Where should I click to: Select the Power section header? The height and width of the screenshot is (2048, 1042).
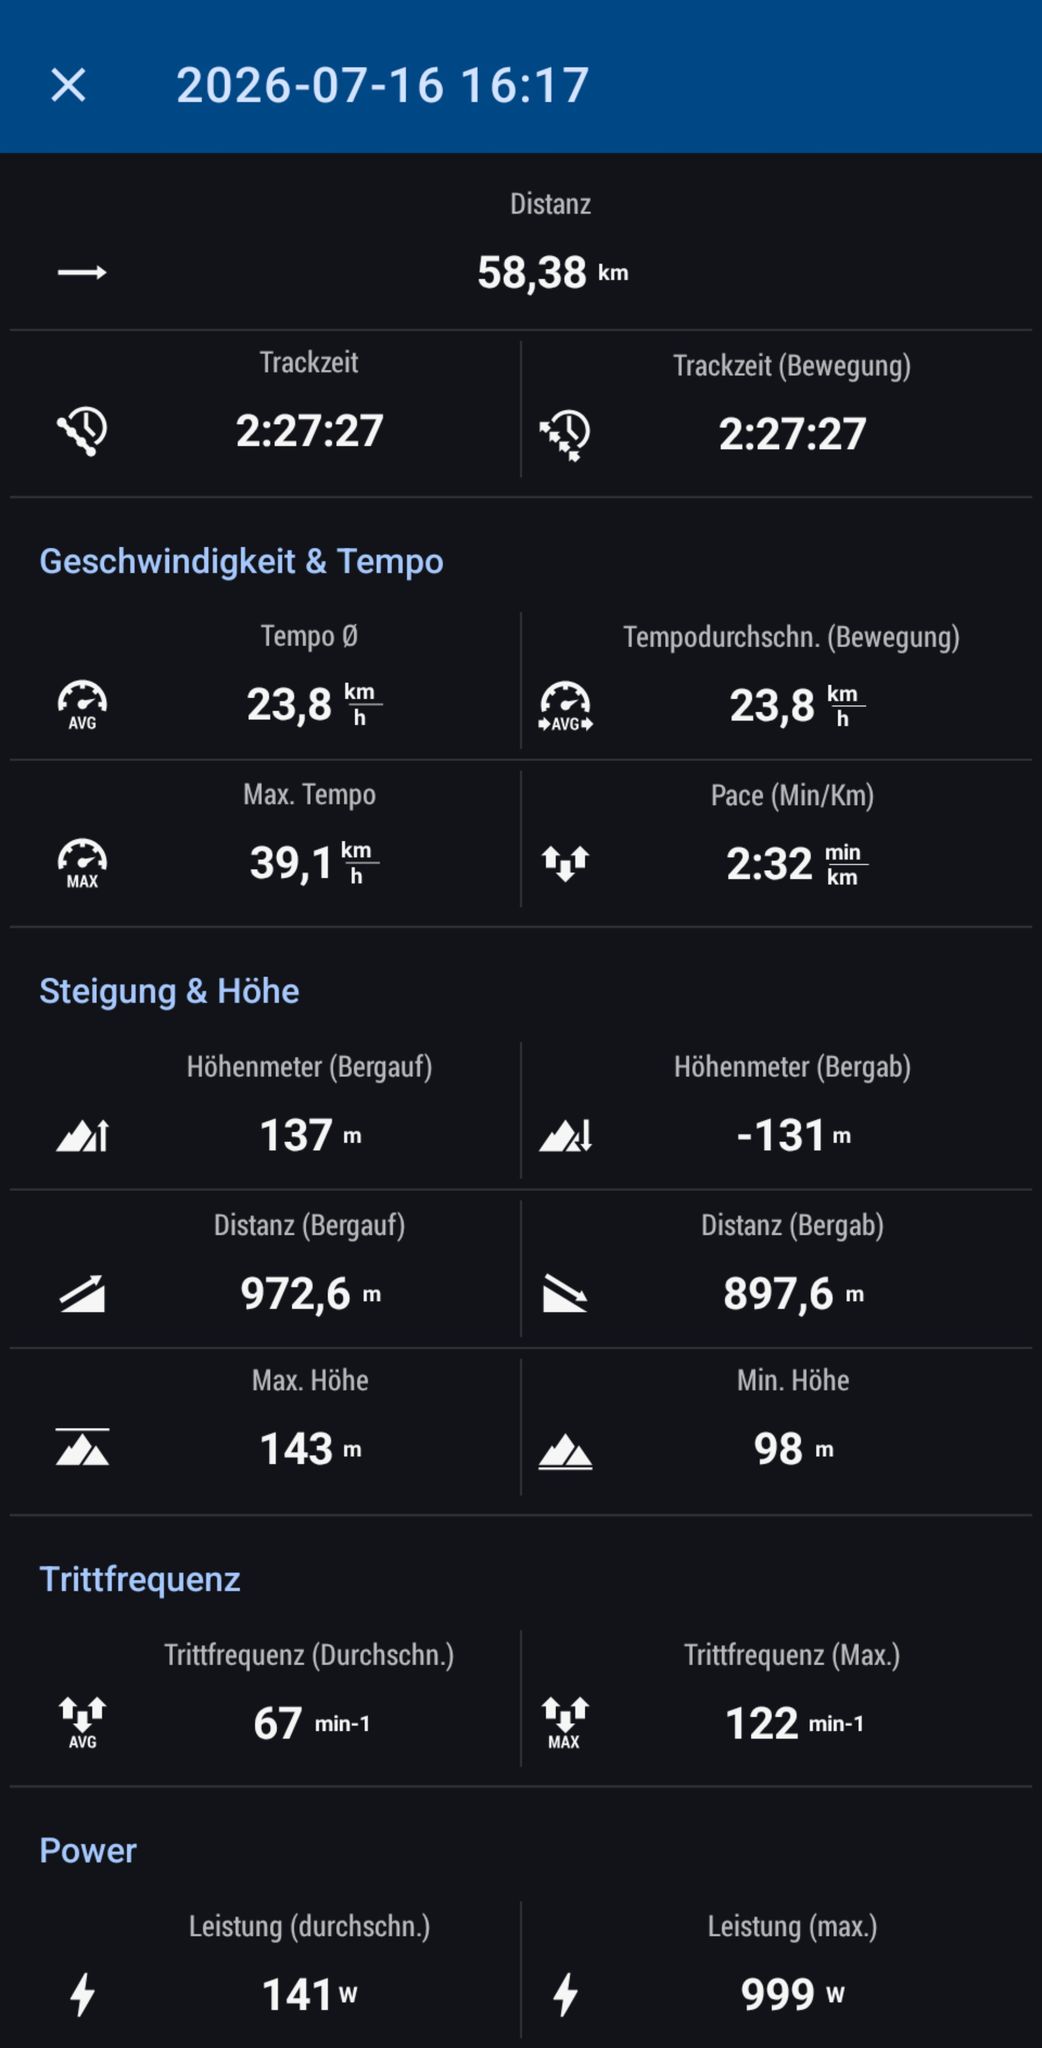pyautogui.click(x=88, y=1850)
